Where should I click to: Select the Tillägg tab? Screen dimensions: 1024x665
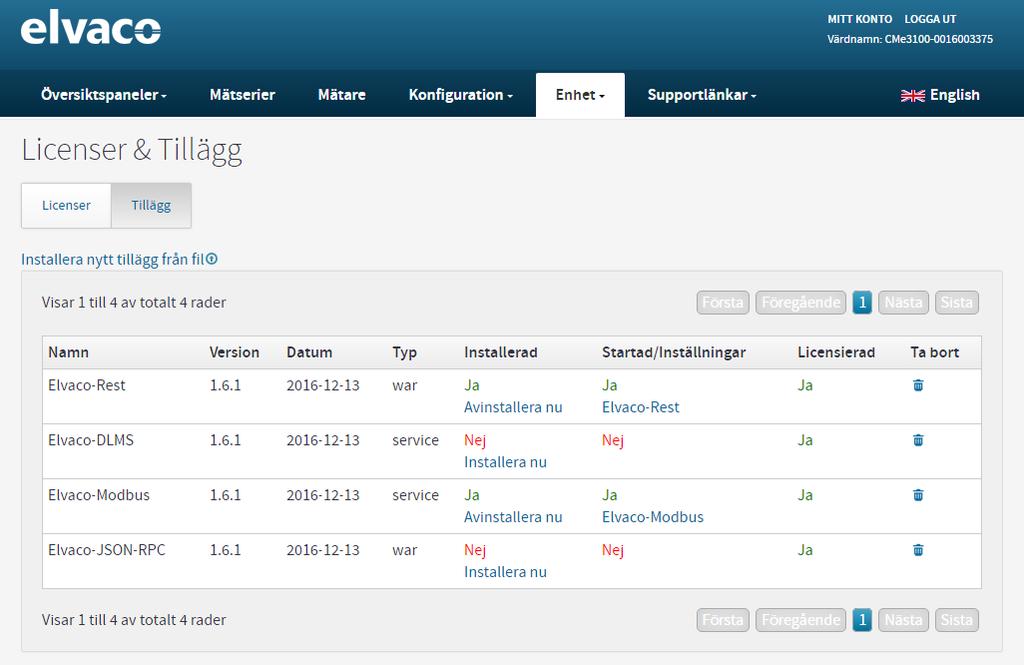point(151,205)
